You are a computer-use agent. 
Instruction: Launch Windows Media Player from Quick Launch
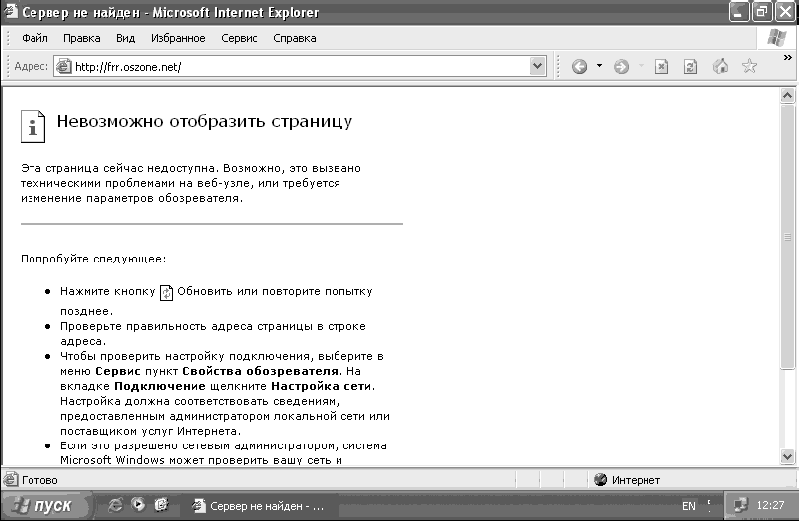pyautogui.click(x=138, y=505)
